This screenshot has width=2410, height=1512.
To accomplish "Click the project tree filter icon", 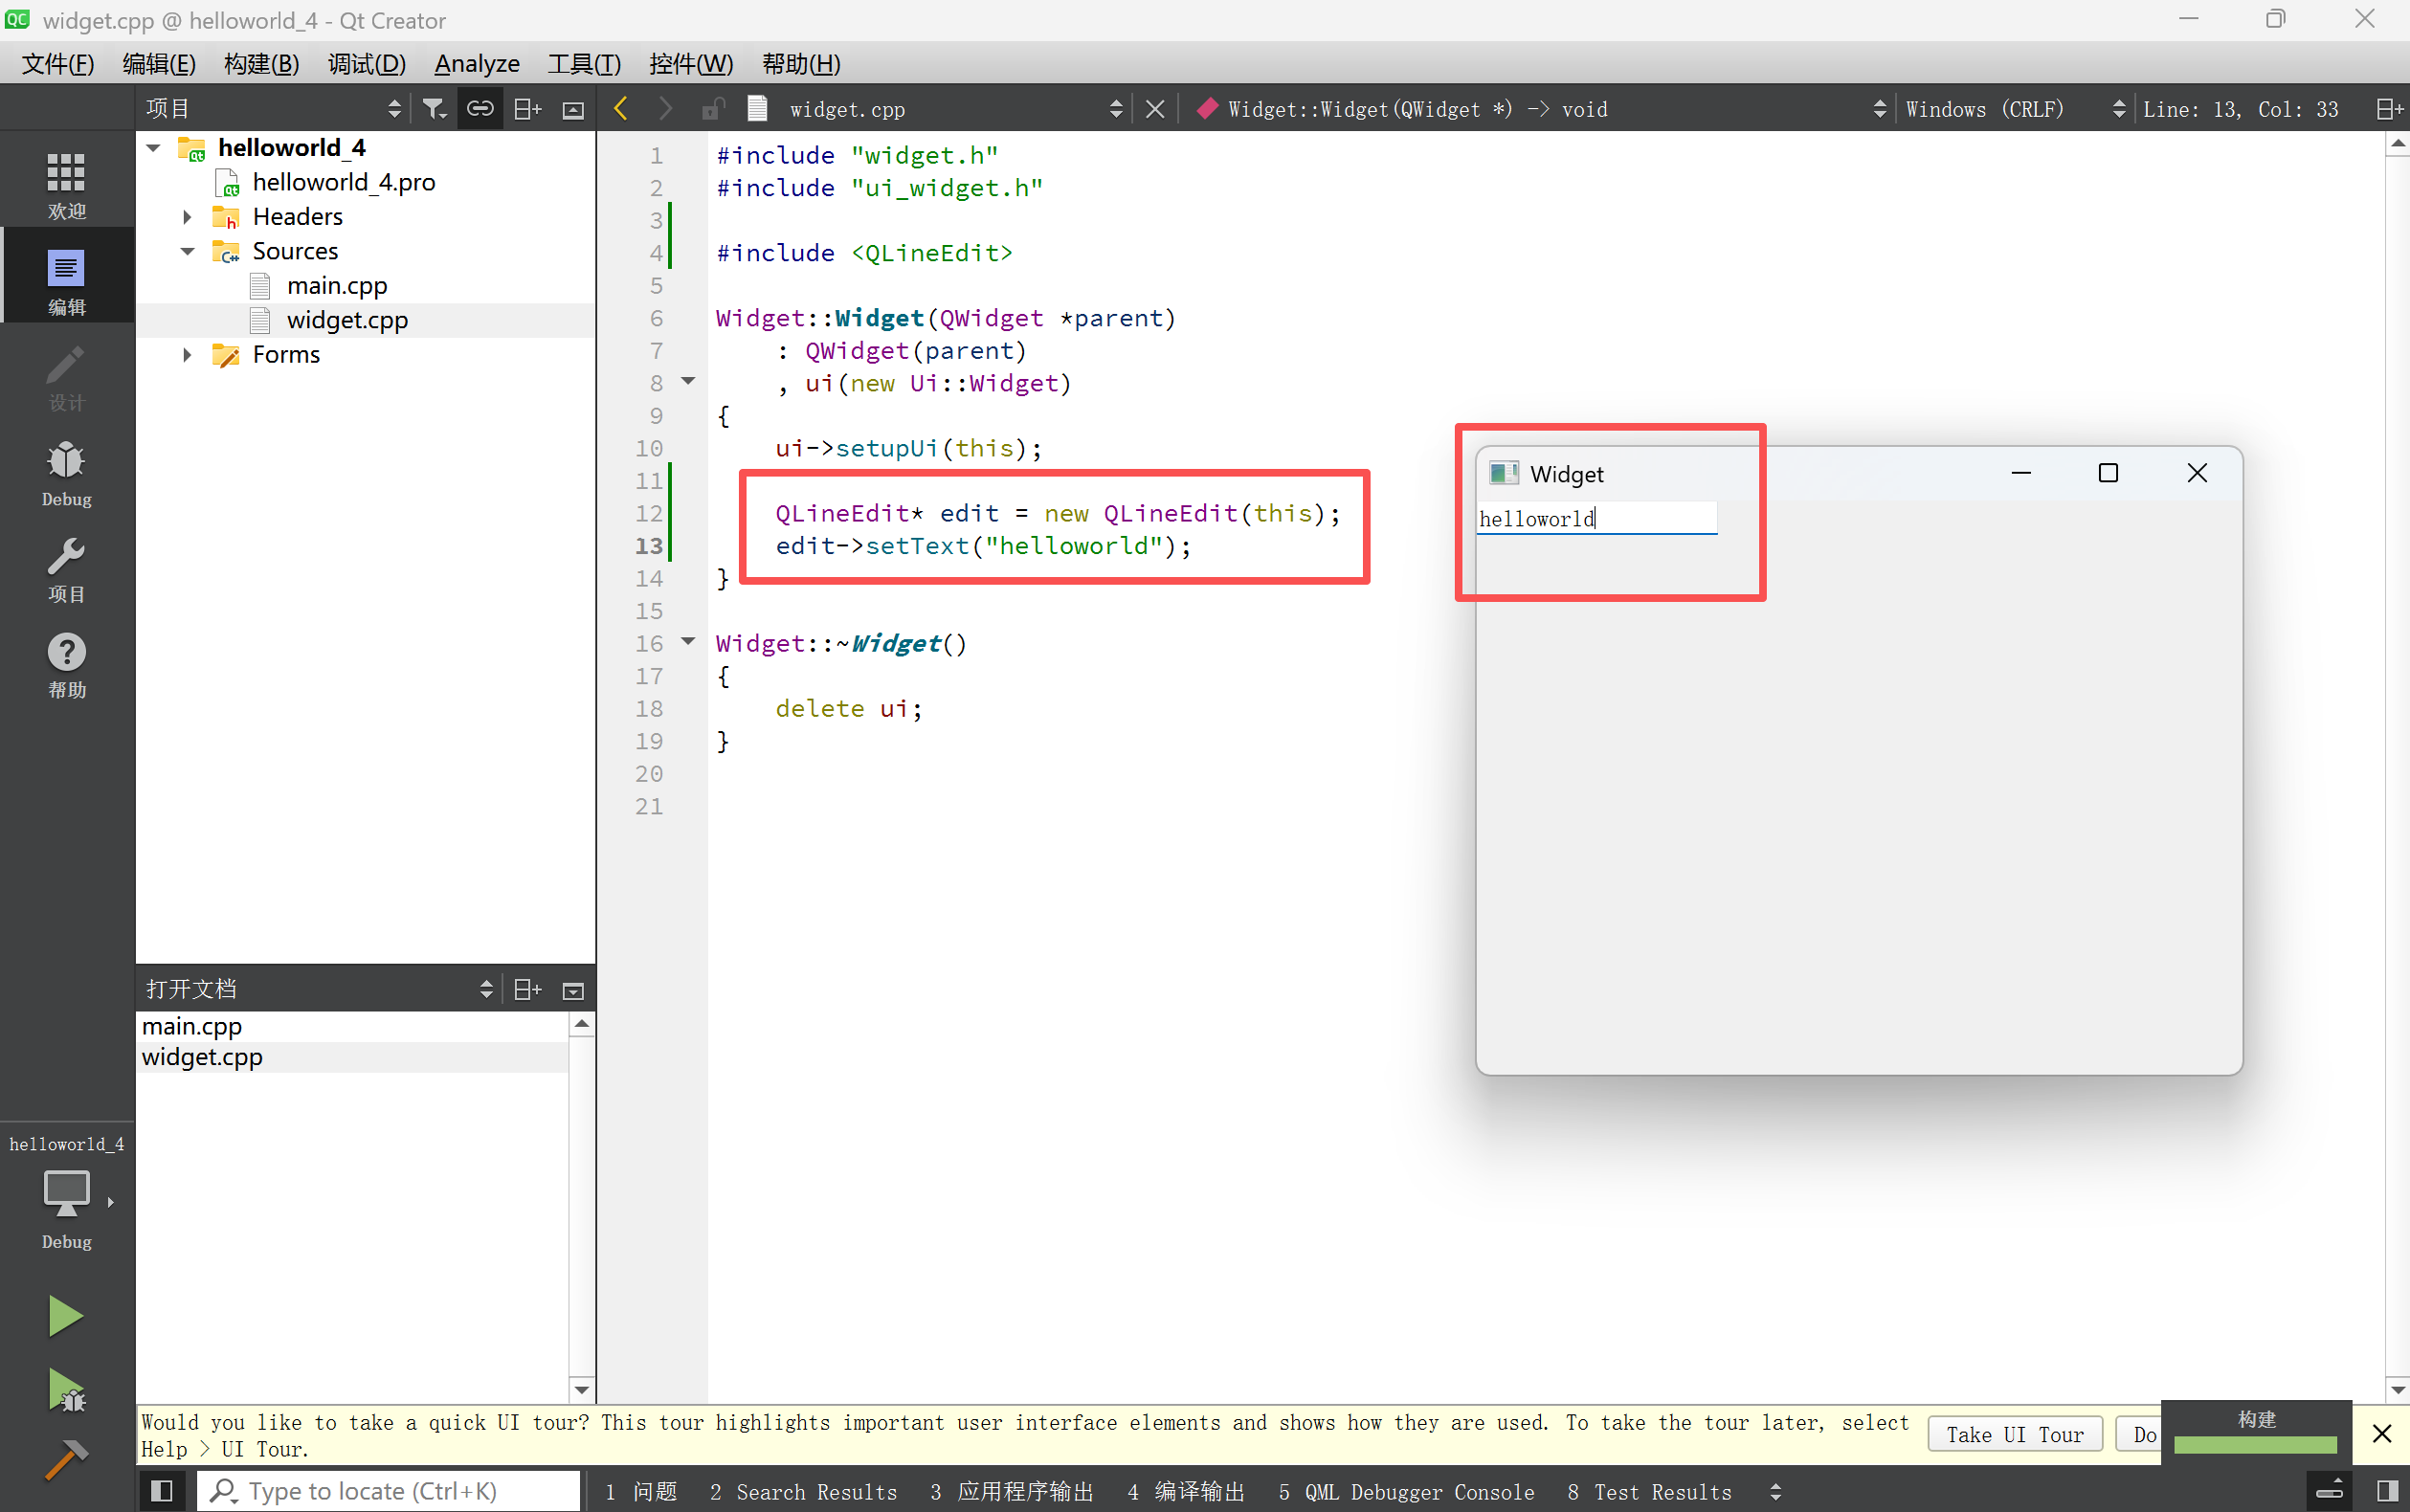I will [433, 109].
